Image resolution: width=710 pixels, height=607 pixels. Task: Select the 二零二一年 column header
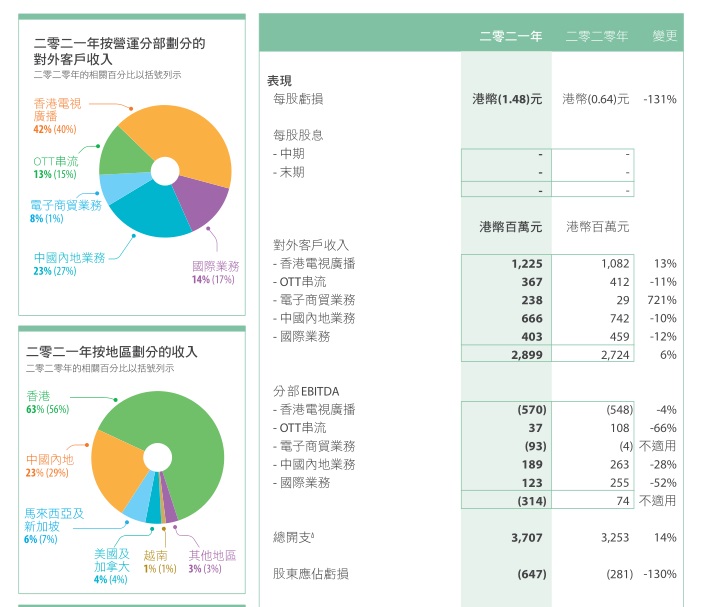[510, 36]
